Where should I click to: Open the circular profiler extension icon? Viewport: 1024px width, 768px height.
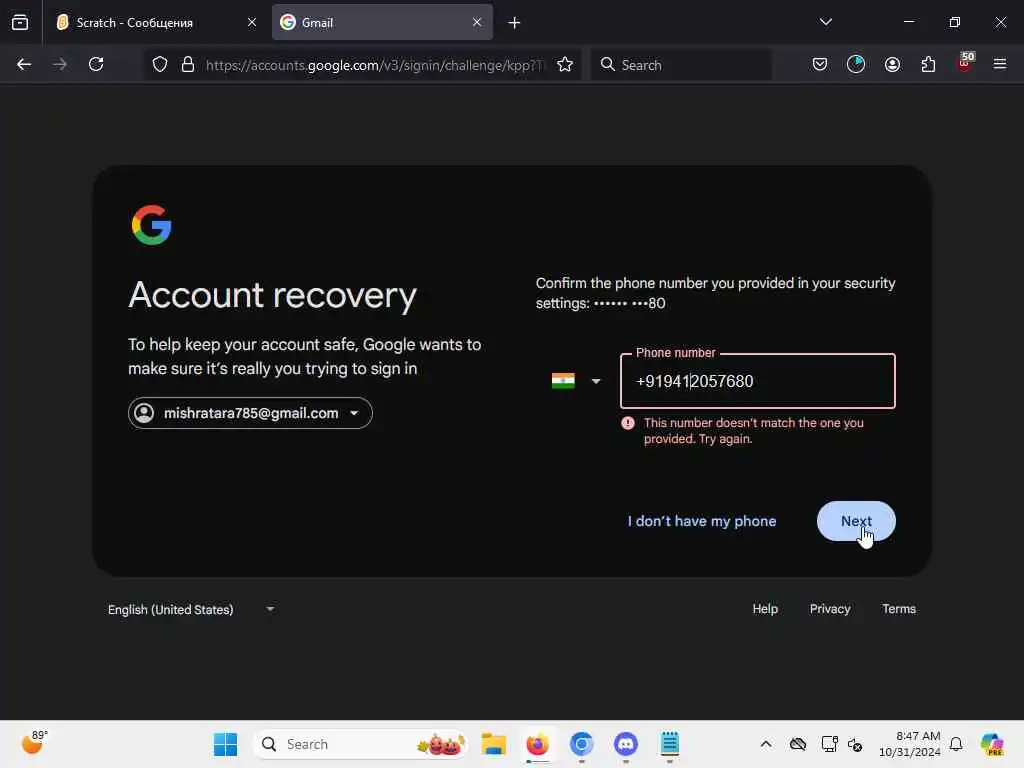click(x=856, y=64)
